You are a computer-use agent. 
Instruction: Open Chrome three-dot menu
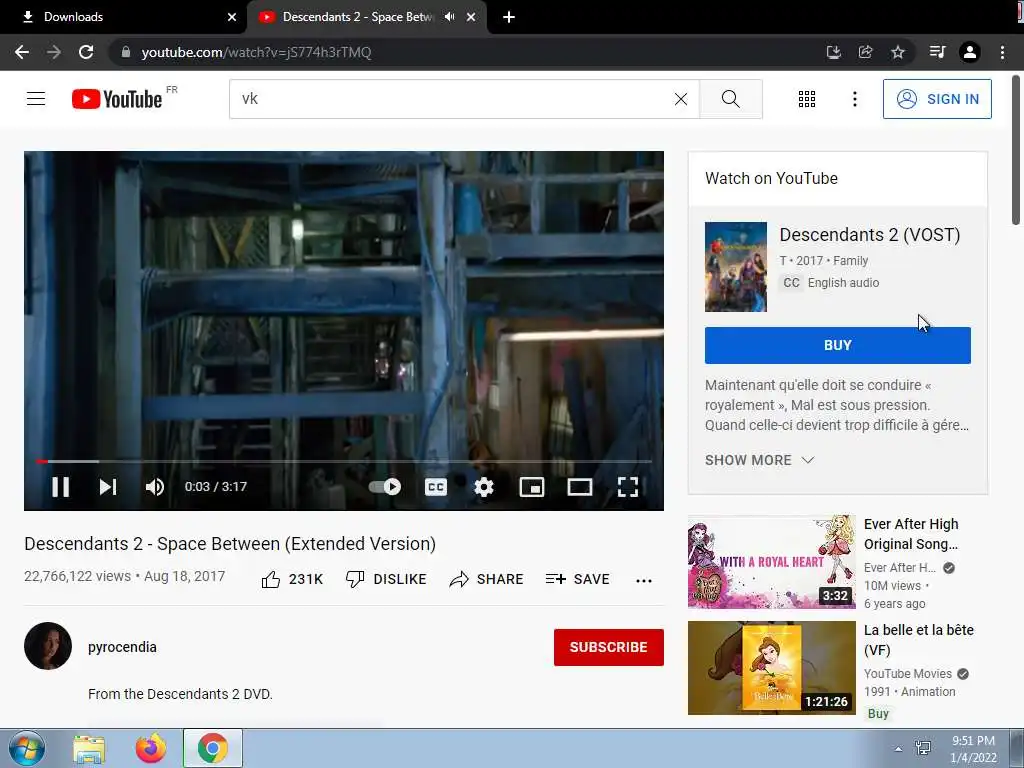pyautogui.click(x=1002, y=52)
